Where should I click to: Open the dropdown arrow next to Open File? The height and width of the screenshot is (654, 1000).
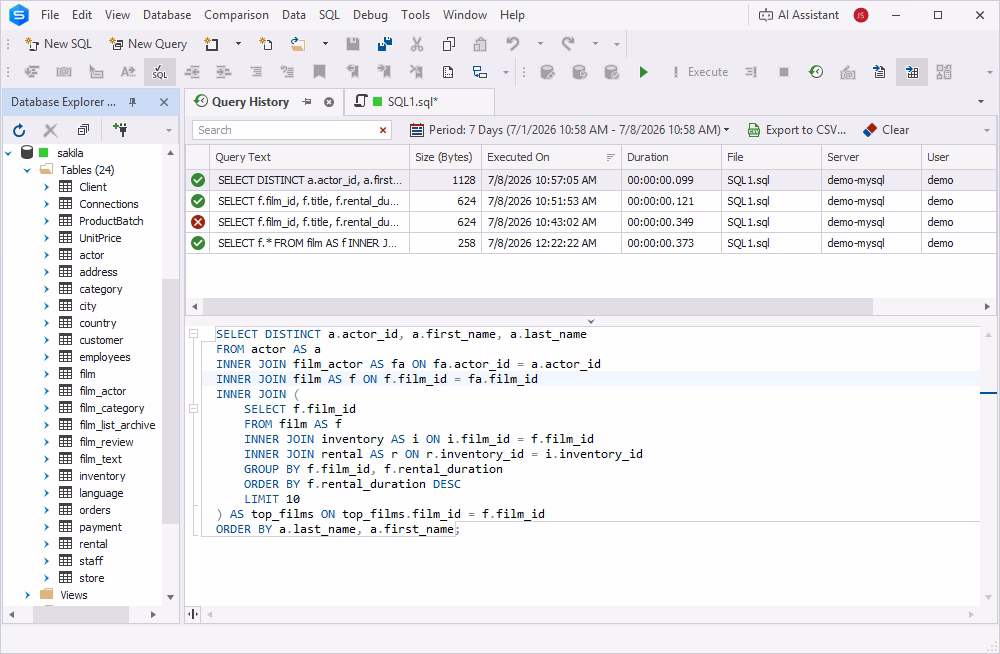click(325, 44)
